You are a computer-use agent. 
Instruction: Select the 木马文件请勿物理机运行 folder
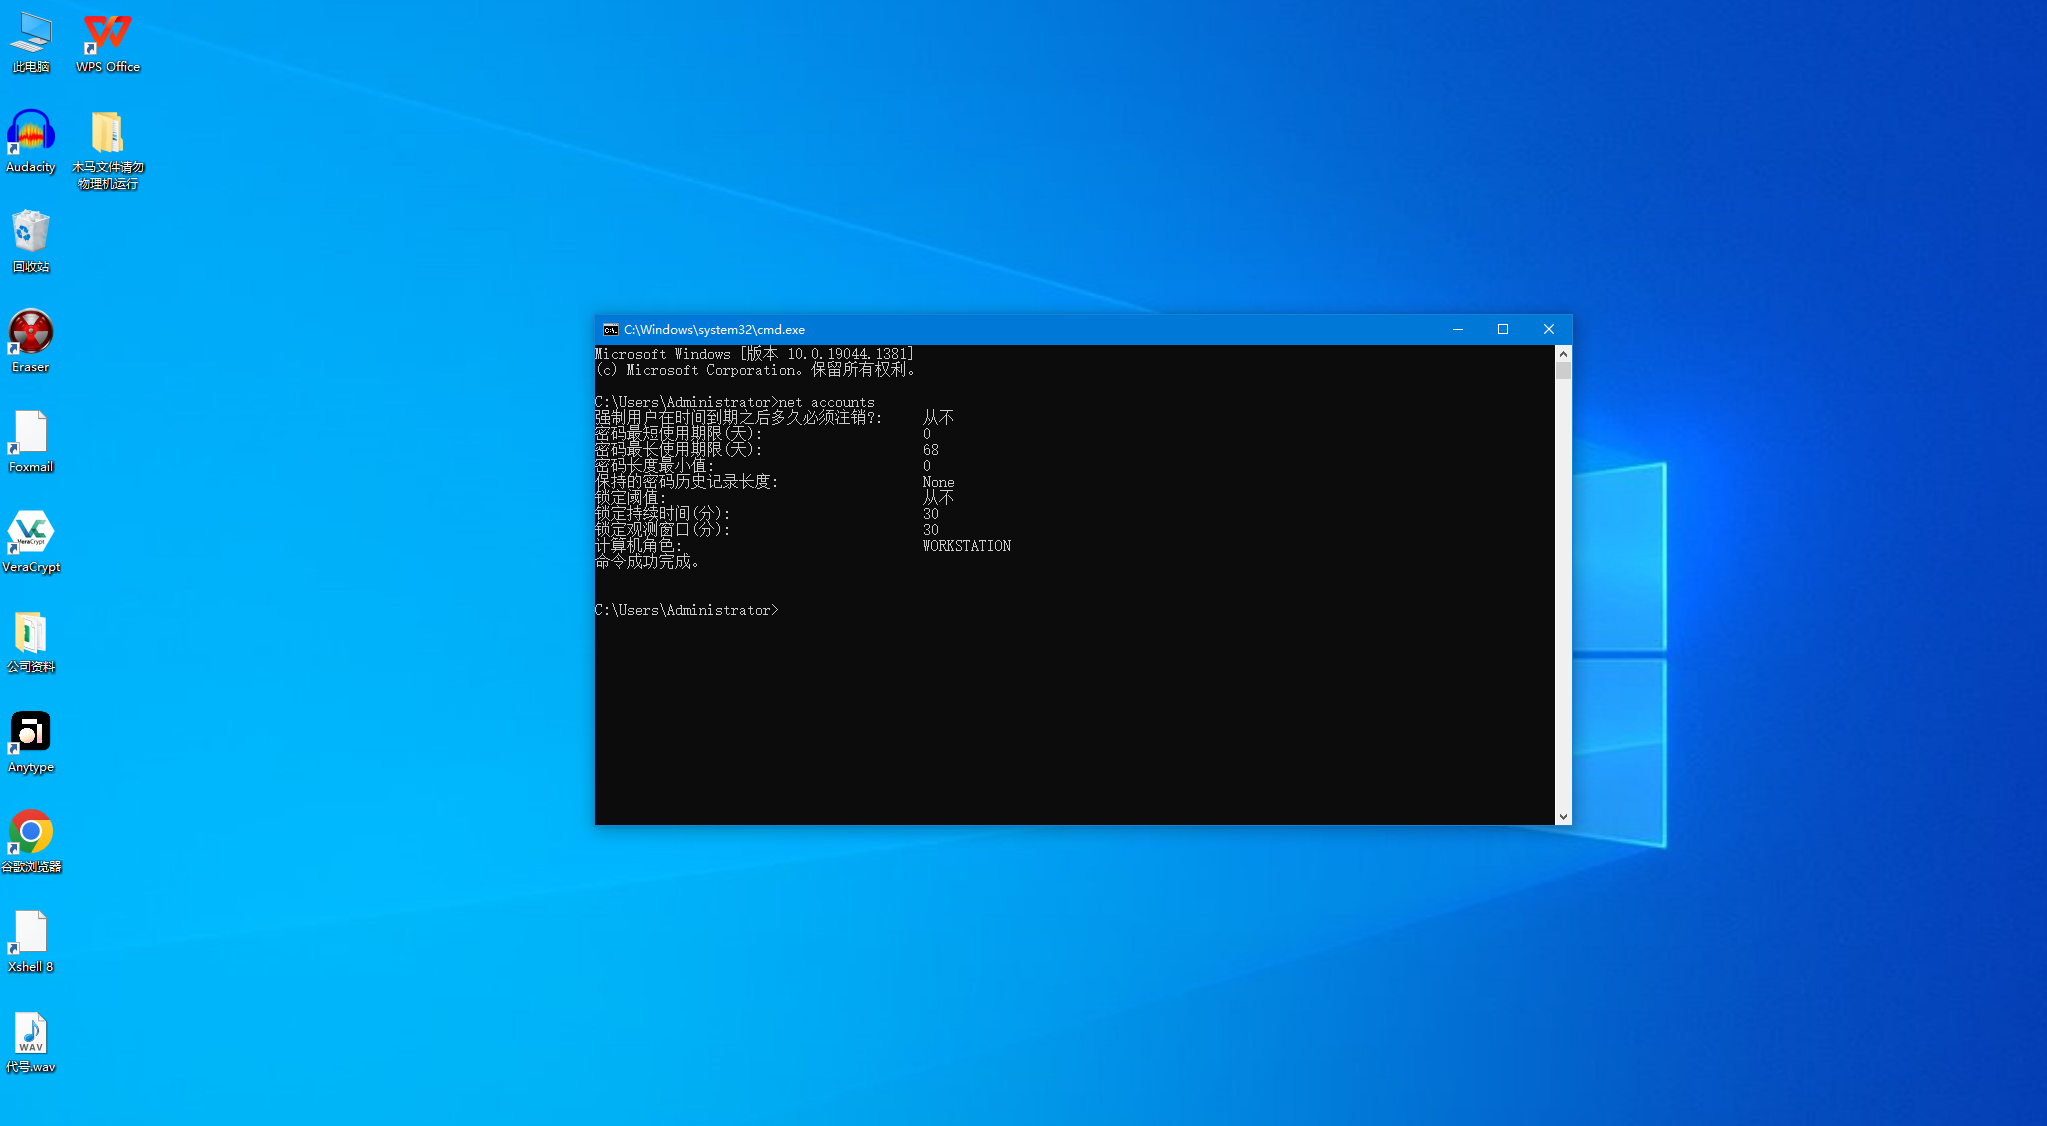[108, 148]
